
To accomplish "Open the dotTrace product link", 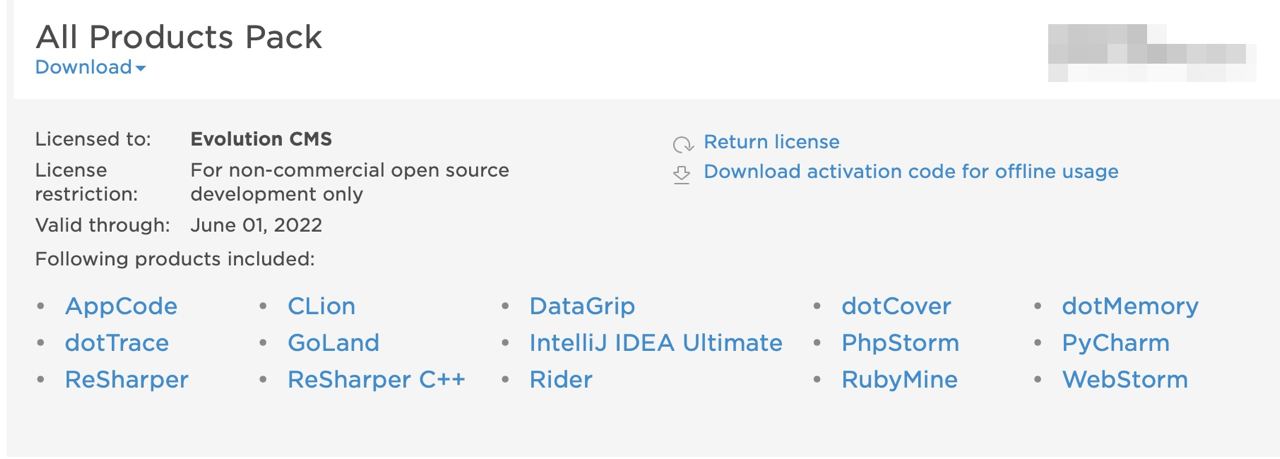I will point(117,343).
